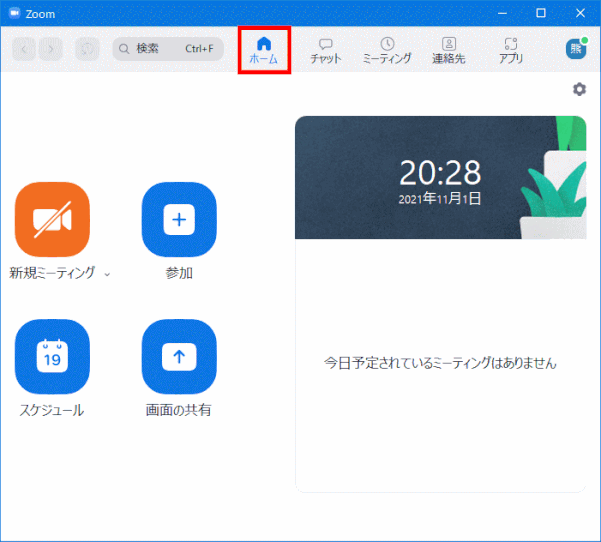Click the search (検索) input field
The image size is (601, 542).
(x=168, y=48)
